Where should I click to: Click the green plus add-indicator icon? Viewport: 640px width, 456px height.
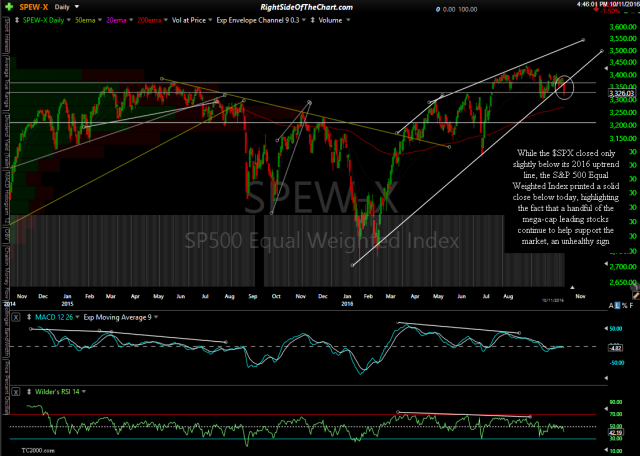tap(9, 7)
